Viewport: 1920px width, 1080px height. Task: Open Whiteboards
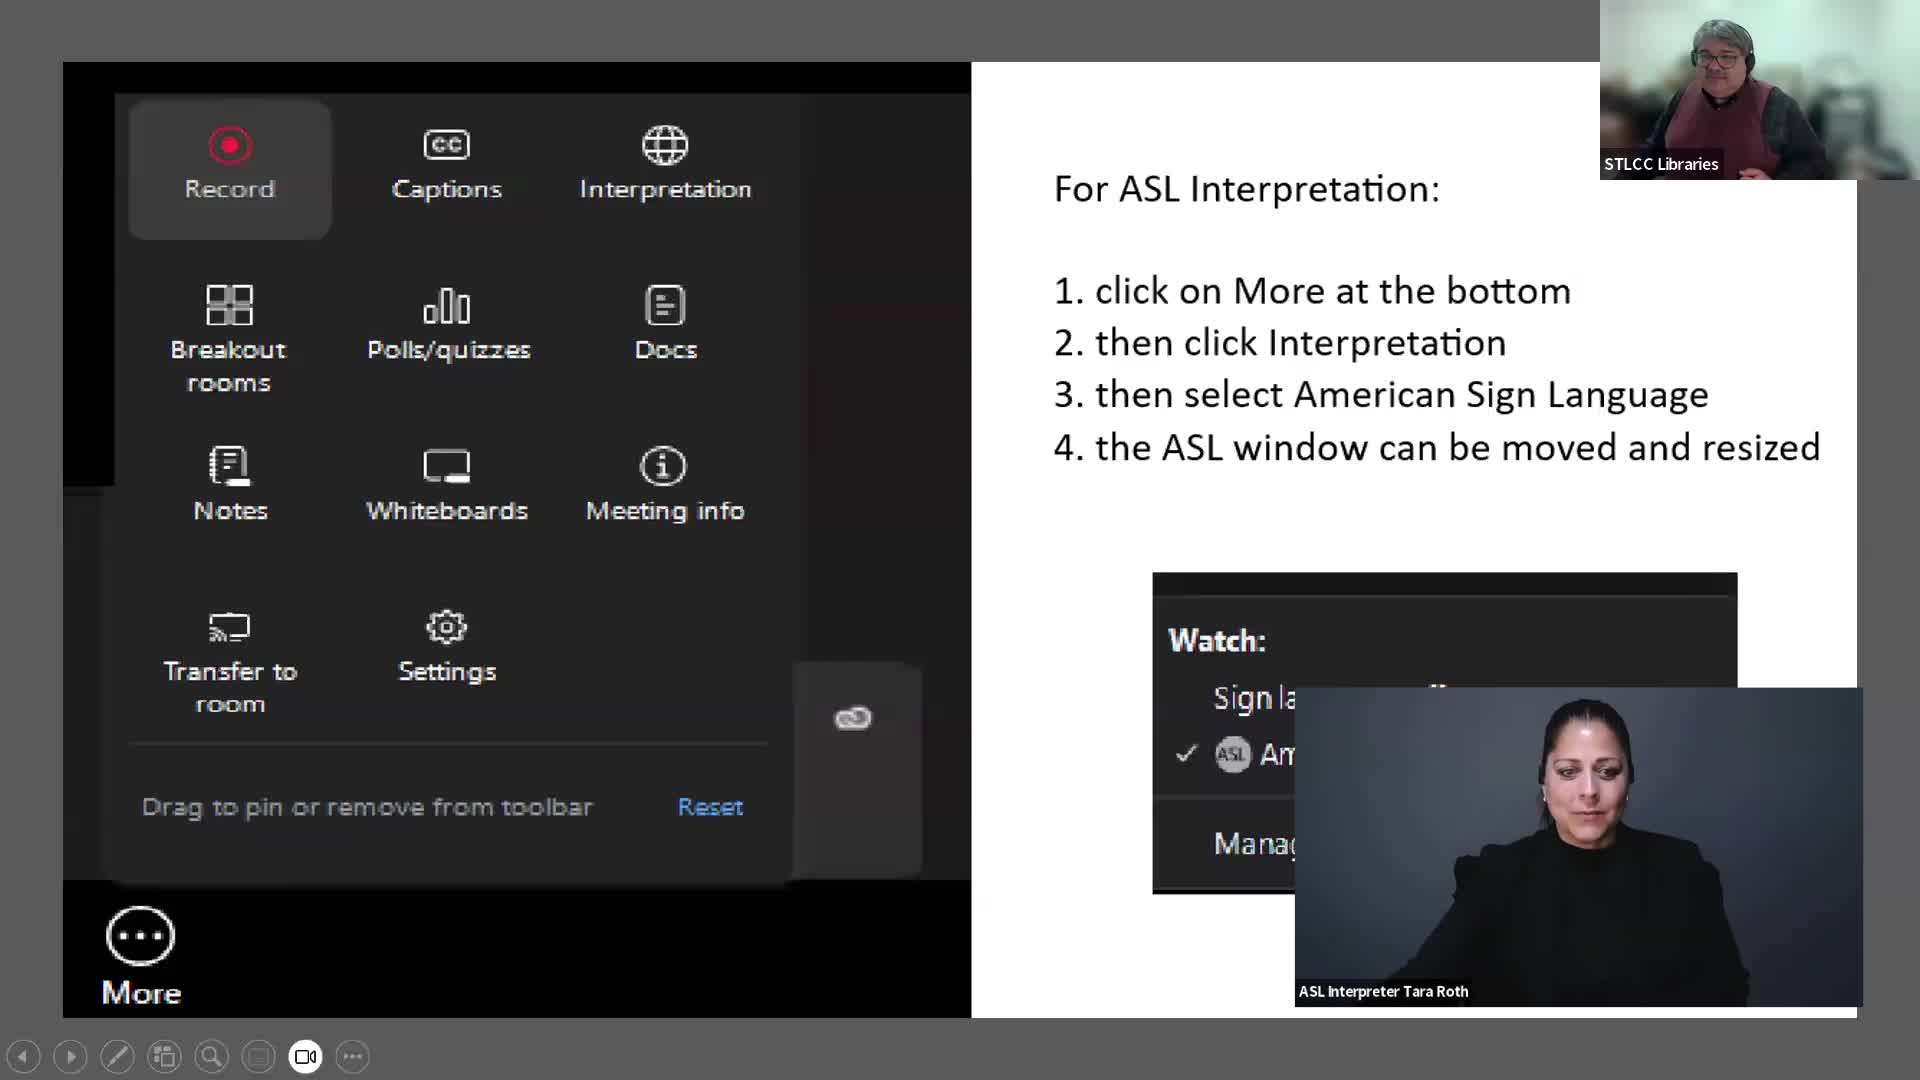pyautogui.click(x=446, y=485)
